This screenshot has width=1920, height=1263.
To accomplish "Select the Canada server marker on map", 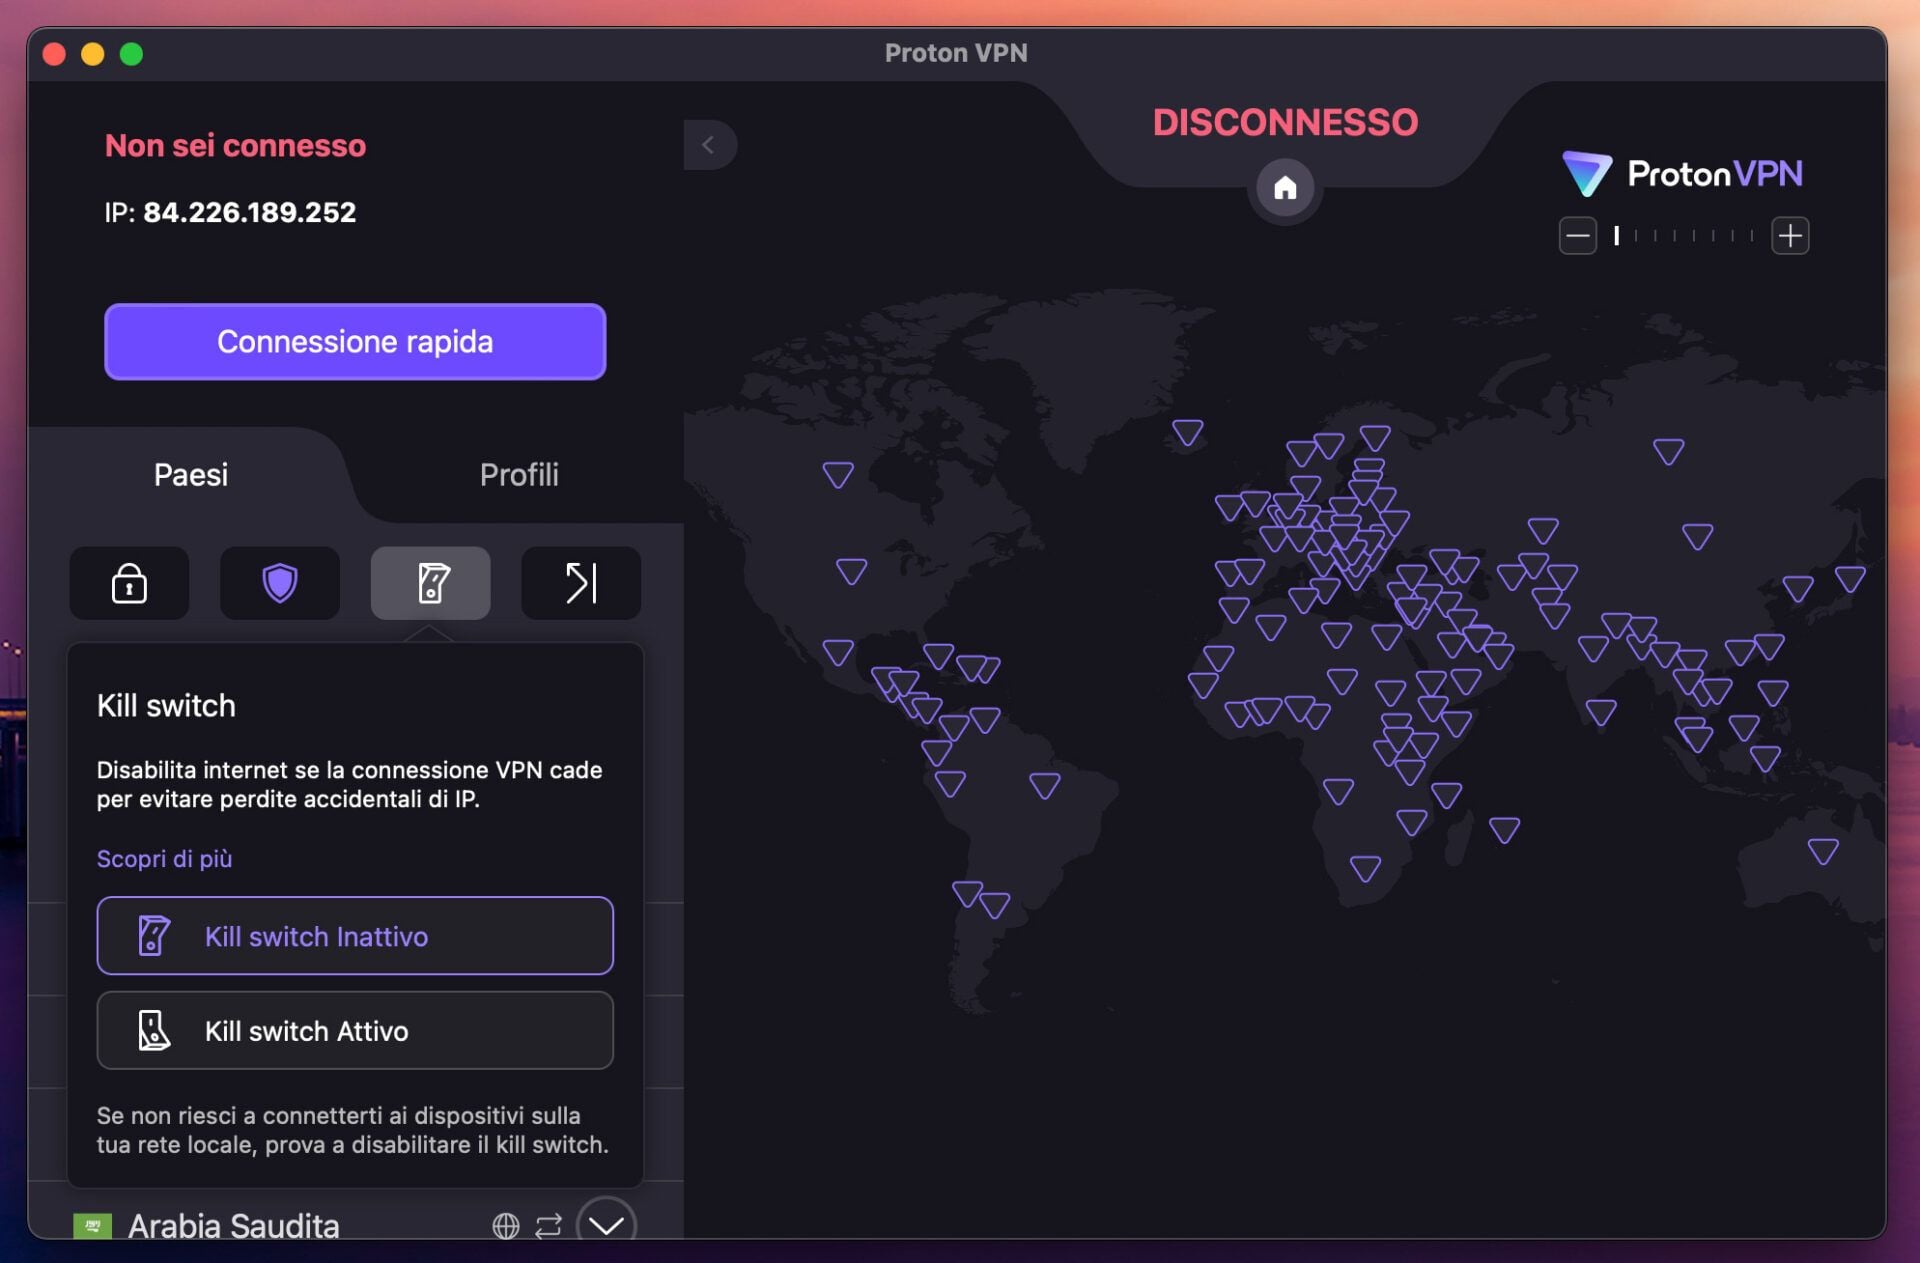I will click(x=838, y=474).
